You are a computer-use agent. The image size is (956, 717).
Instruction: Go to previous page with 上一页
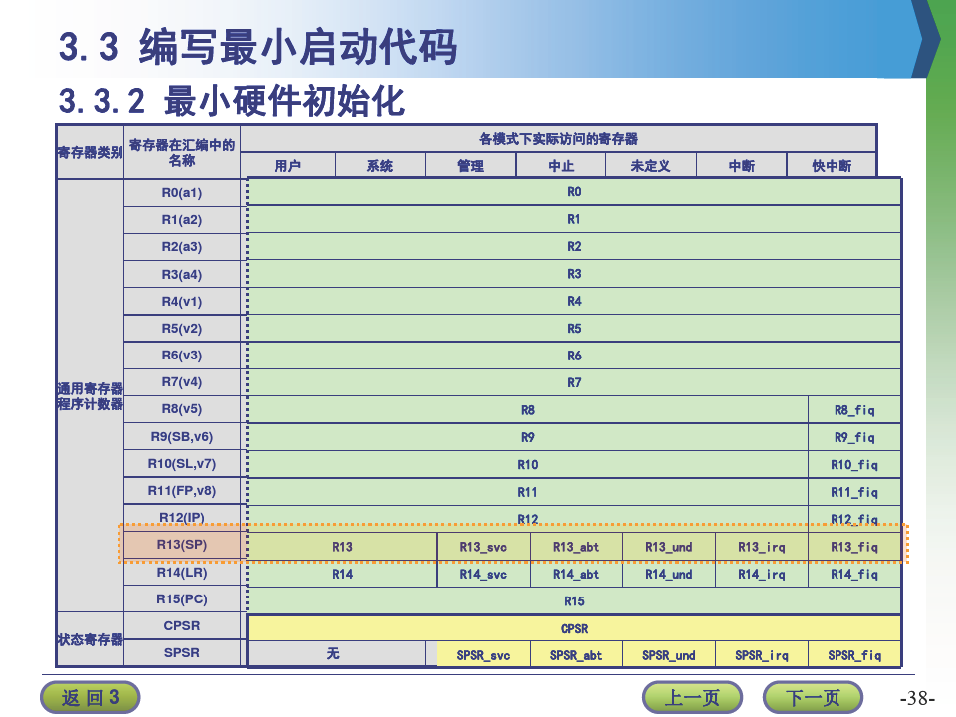[x=692, y=697]
